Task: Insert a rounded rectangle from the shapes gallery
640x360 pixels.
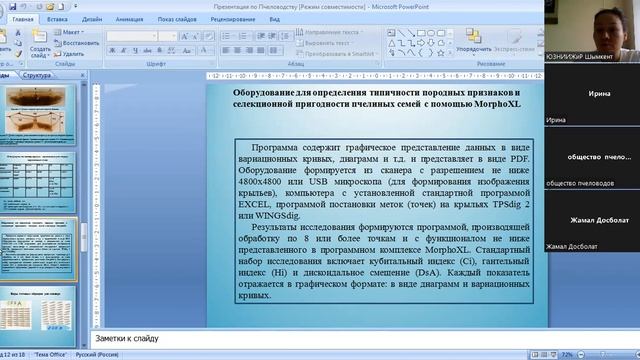Action: [441, 33]
